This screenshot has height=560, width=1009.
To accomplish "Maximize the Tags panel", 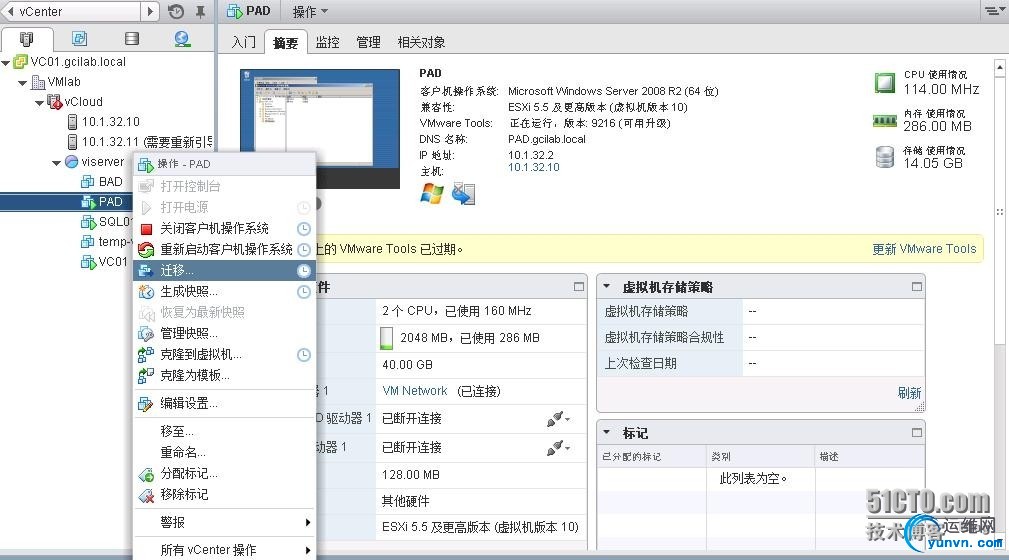I will (x=917, y=433).
